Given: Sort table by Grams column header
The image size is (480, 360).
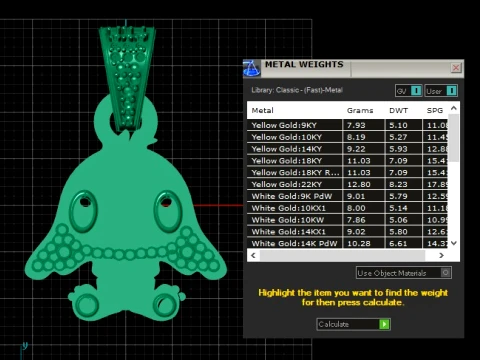Looking at the screenshot, I should 360,110.
